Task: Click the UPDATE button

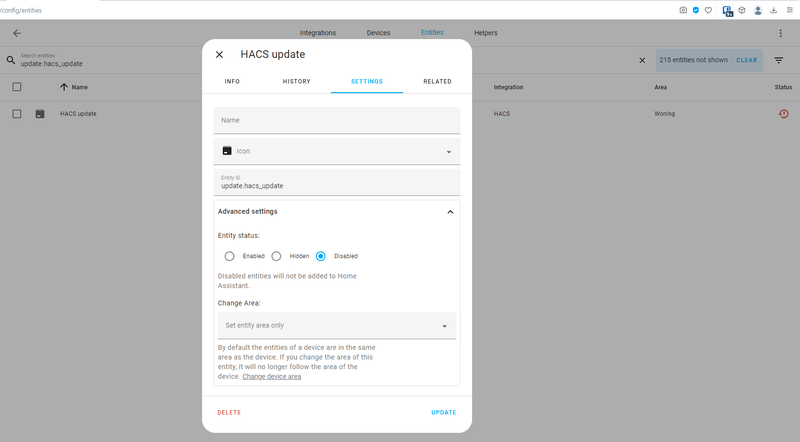Action: click(x=444, y=412)
